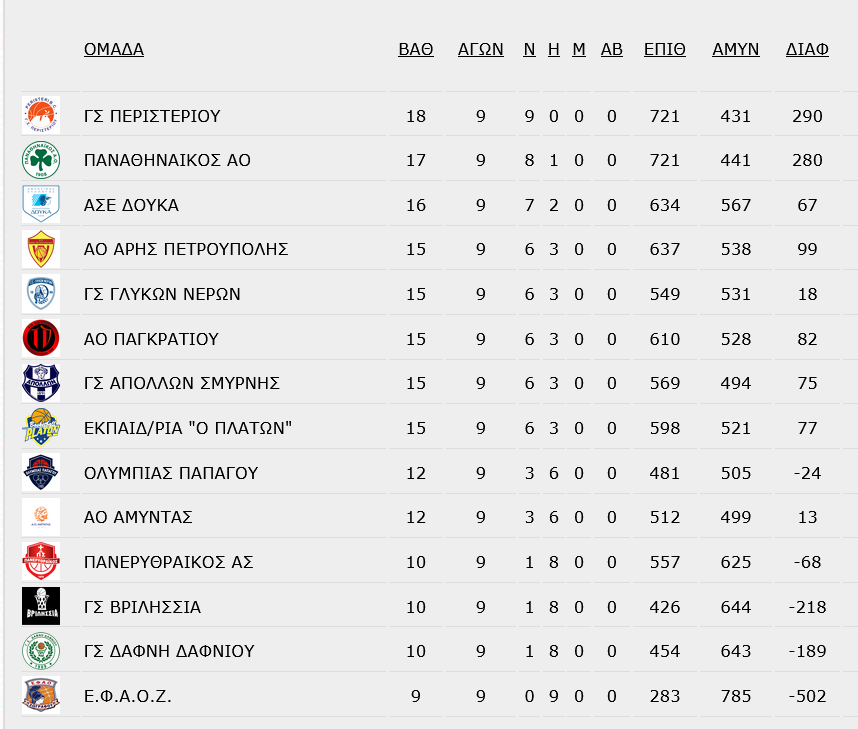Viewport: 858px width, 729px height.
Task: Sort by ΑΓΩΝ games column
Action: (x=480, y=49)
